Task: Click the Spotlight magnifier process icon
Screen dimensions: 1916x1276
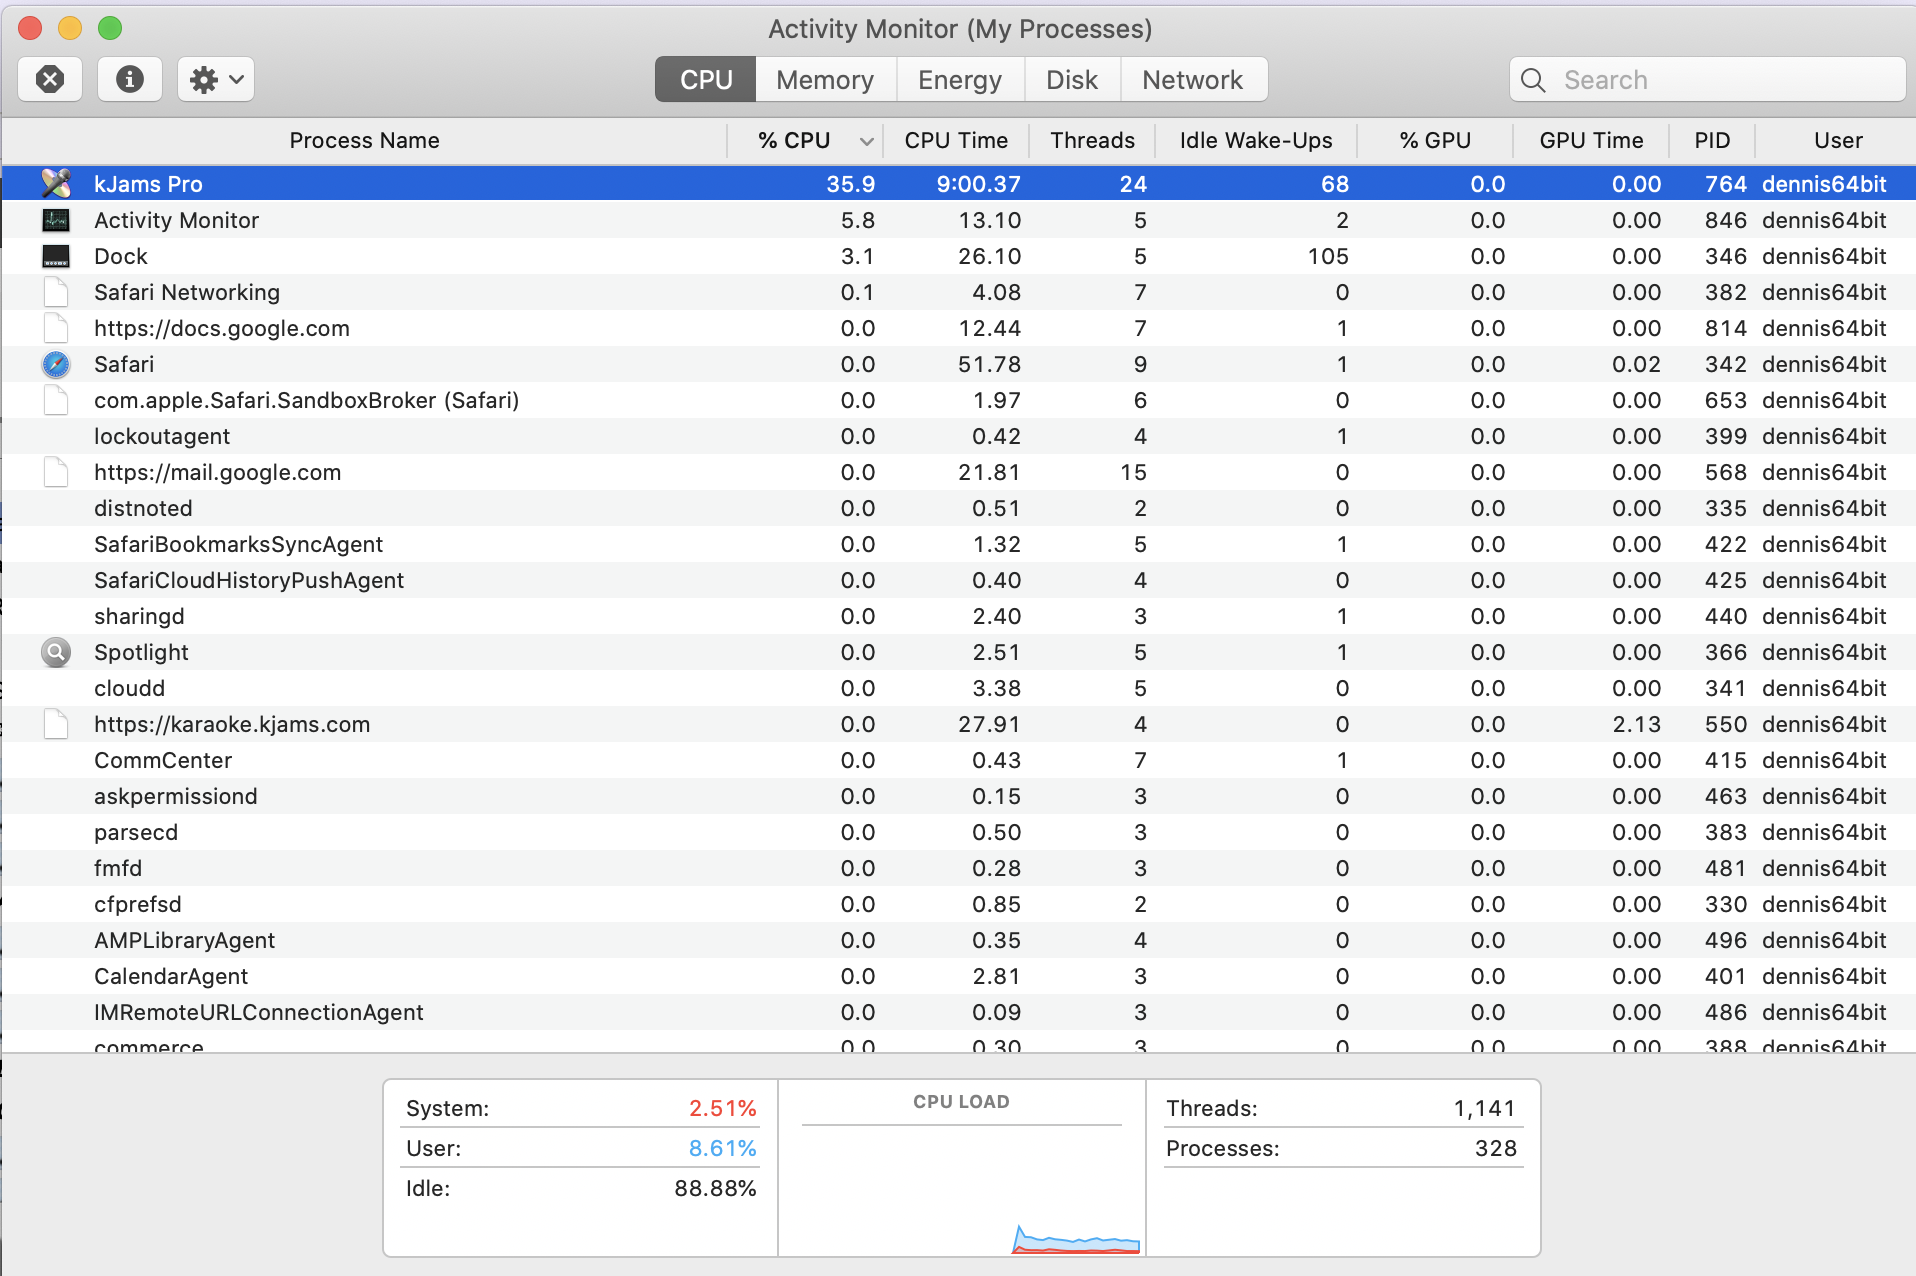Action: [56, 652]
